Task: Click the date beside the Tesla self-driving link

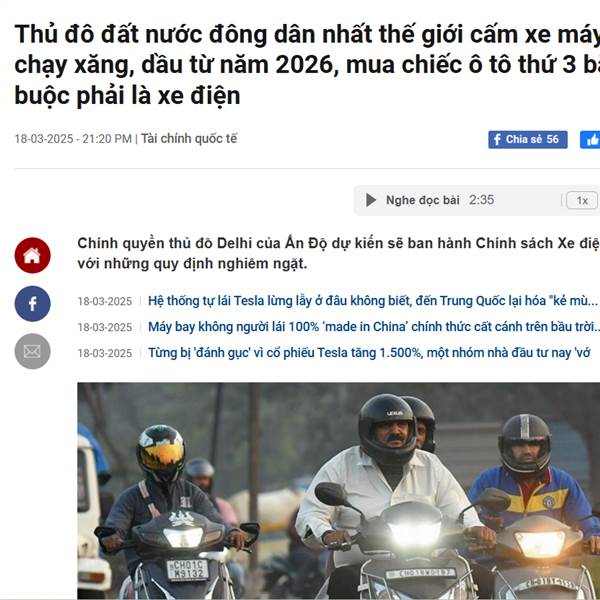Action: tap(104, 302)
